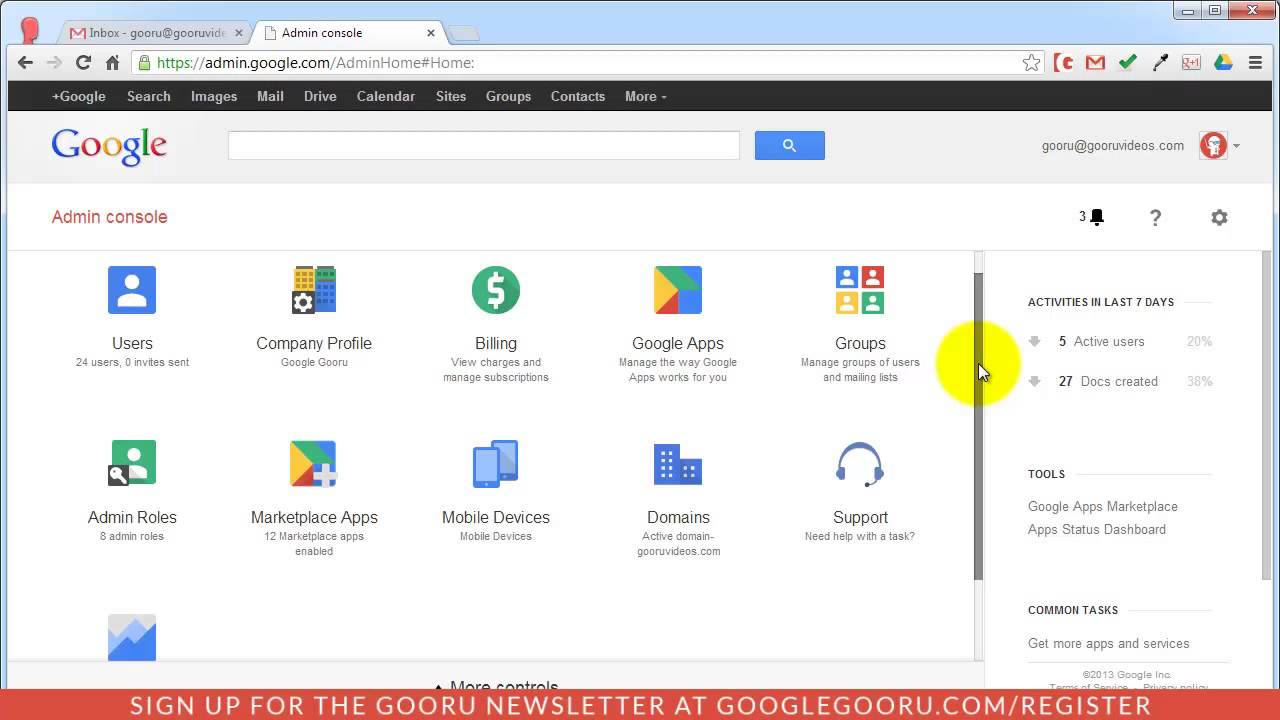Open Mail in the top bar
The image size is (1280, 720).
point(270,96)
